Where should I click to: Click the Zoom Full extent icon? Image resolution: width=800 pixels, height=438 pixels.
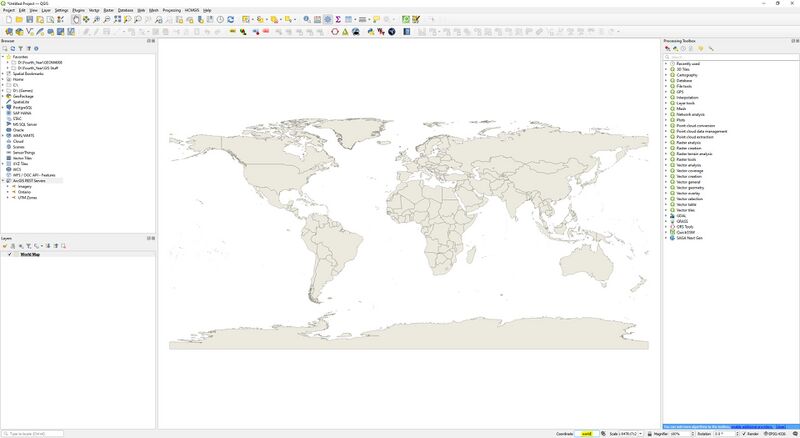tap(117, 19)
